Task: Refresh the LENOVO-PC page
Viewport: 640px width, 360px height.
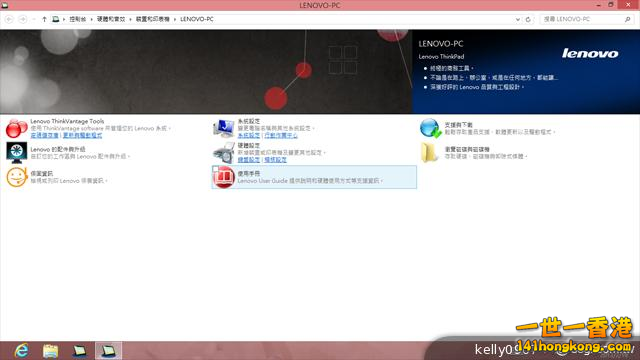Action: pyautogui.click(x=528, y=19)
